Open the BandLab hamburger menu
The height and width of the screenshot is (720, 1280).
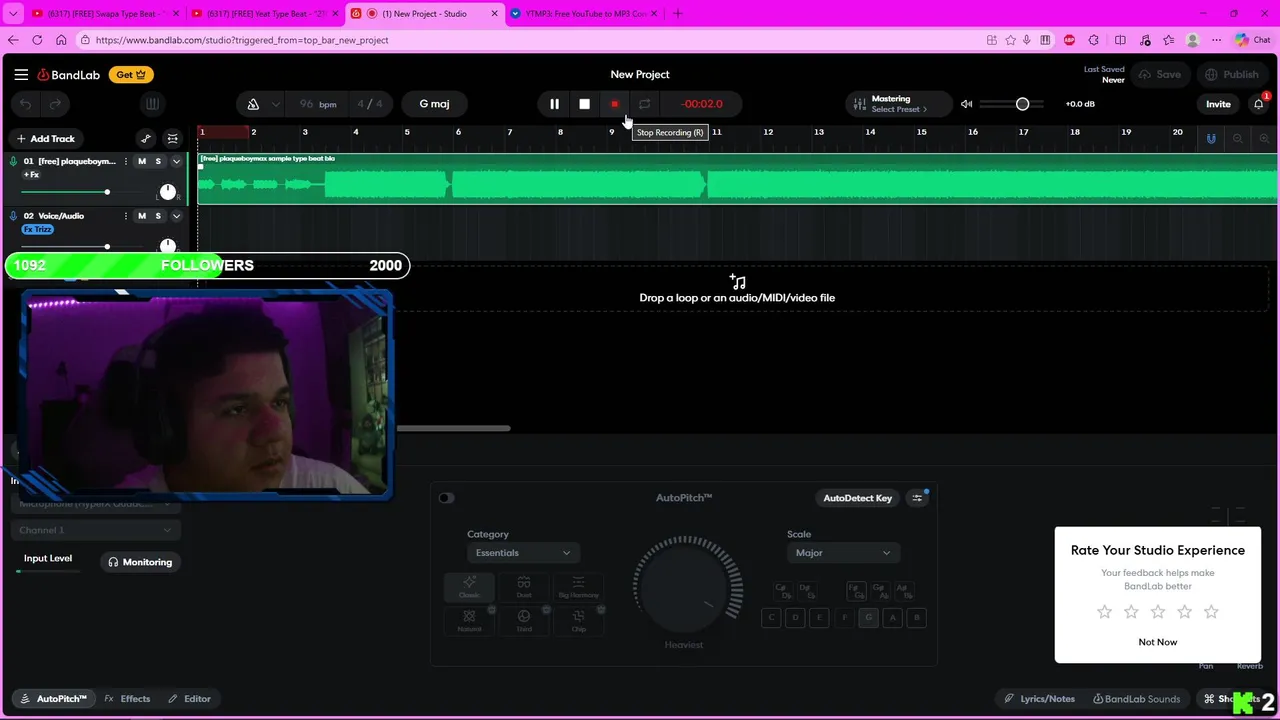click(21, 74)
